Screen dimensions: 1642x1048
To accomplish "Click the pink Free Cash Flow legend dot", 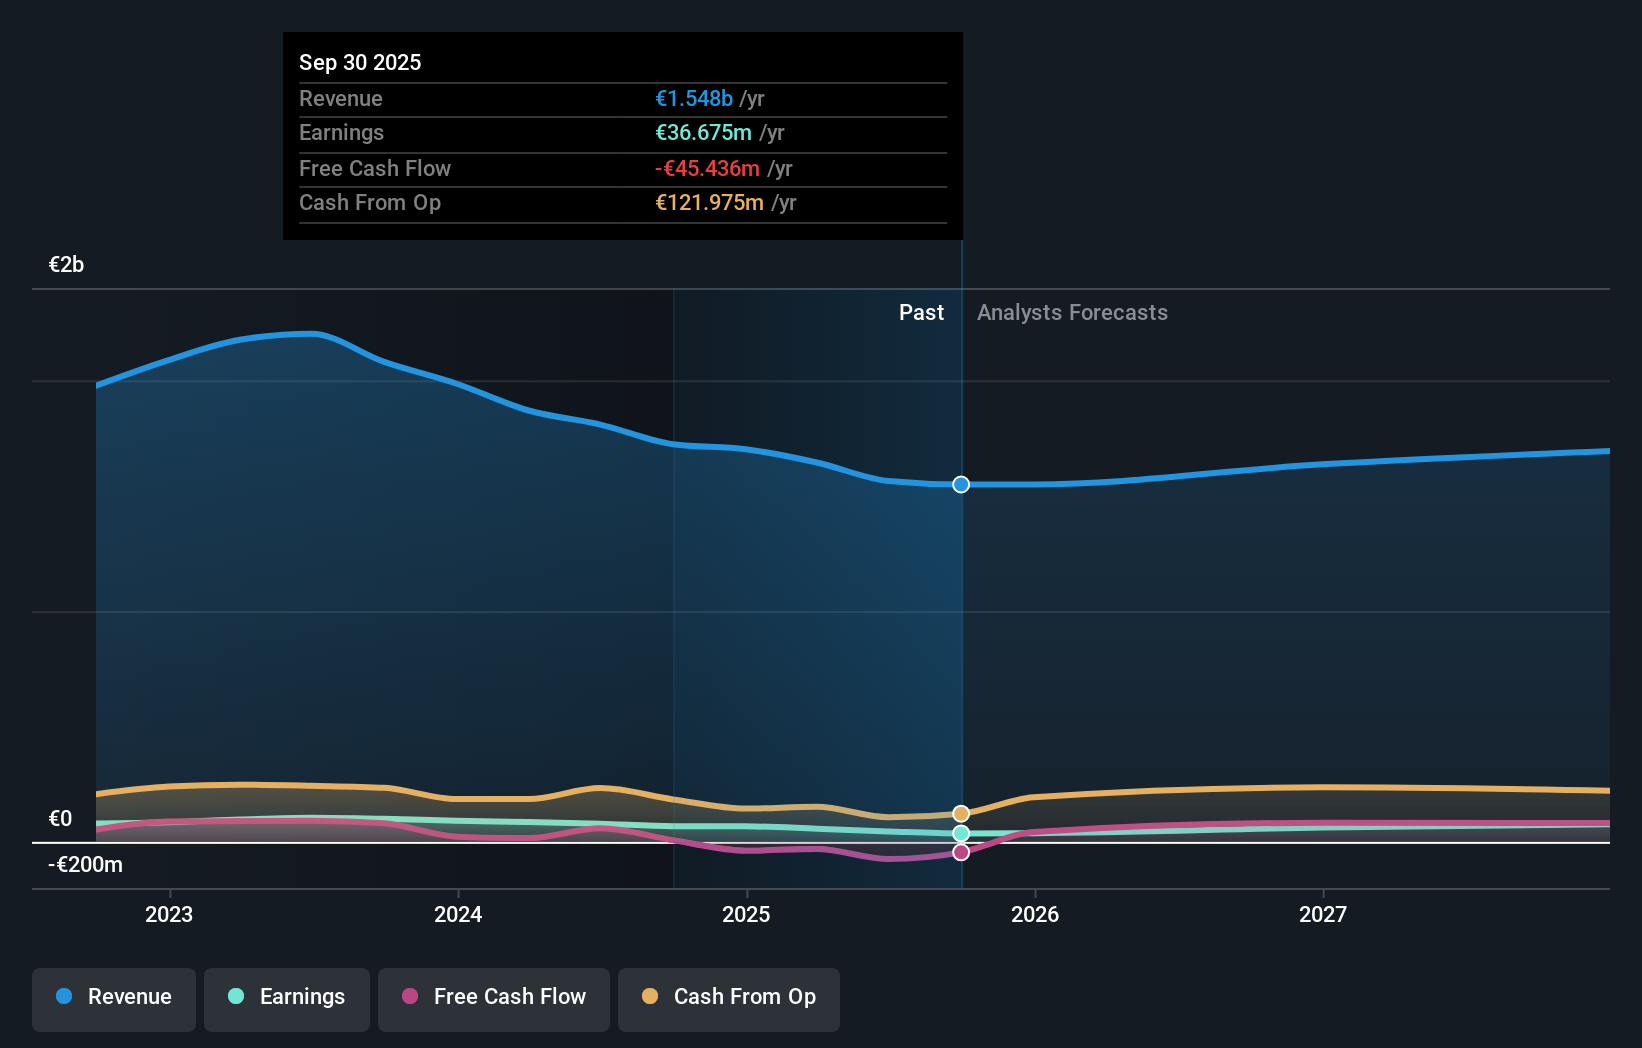I will (x=411, y=997).
